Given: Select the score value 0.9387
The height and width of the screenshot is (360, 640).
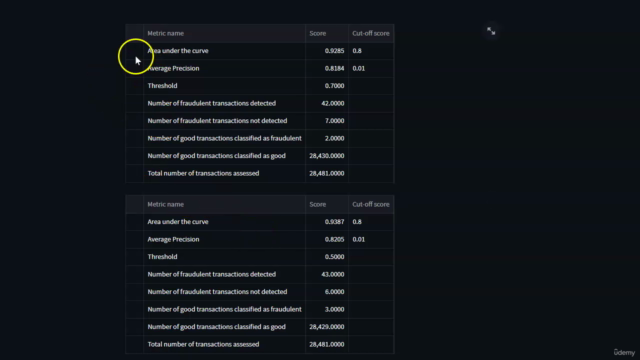Looking at the screenshot, I should pyautogui.click(x=334, y=222).
